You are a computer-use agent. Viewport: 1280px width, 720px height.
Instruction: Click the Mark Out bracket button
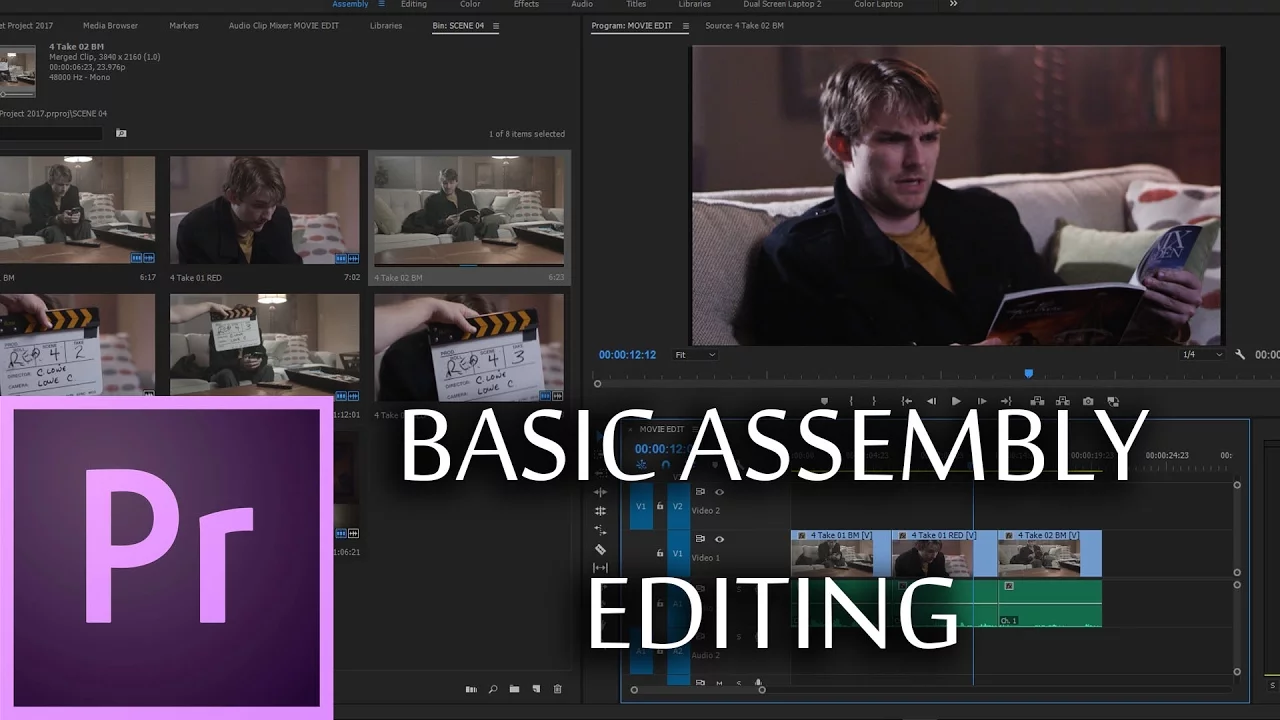coord(874,401)
